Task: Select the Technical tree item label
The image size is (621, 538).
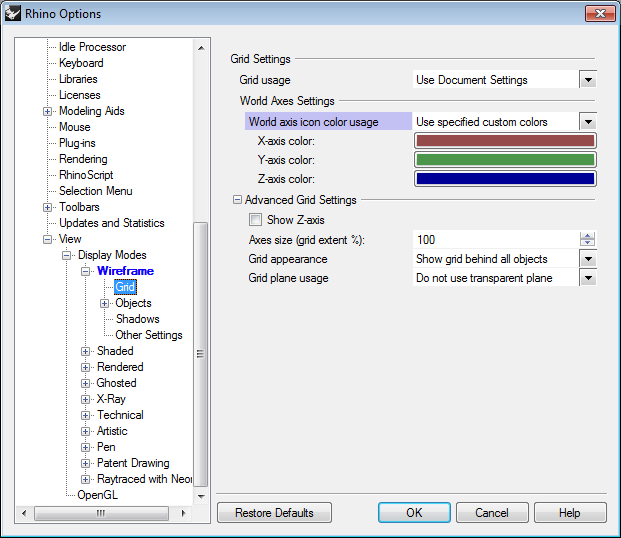Action: 120,415
